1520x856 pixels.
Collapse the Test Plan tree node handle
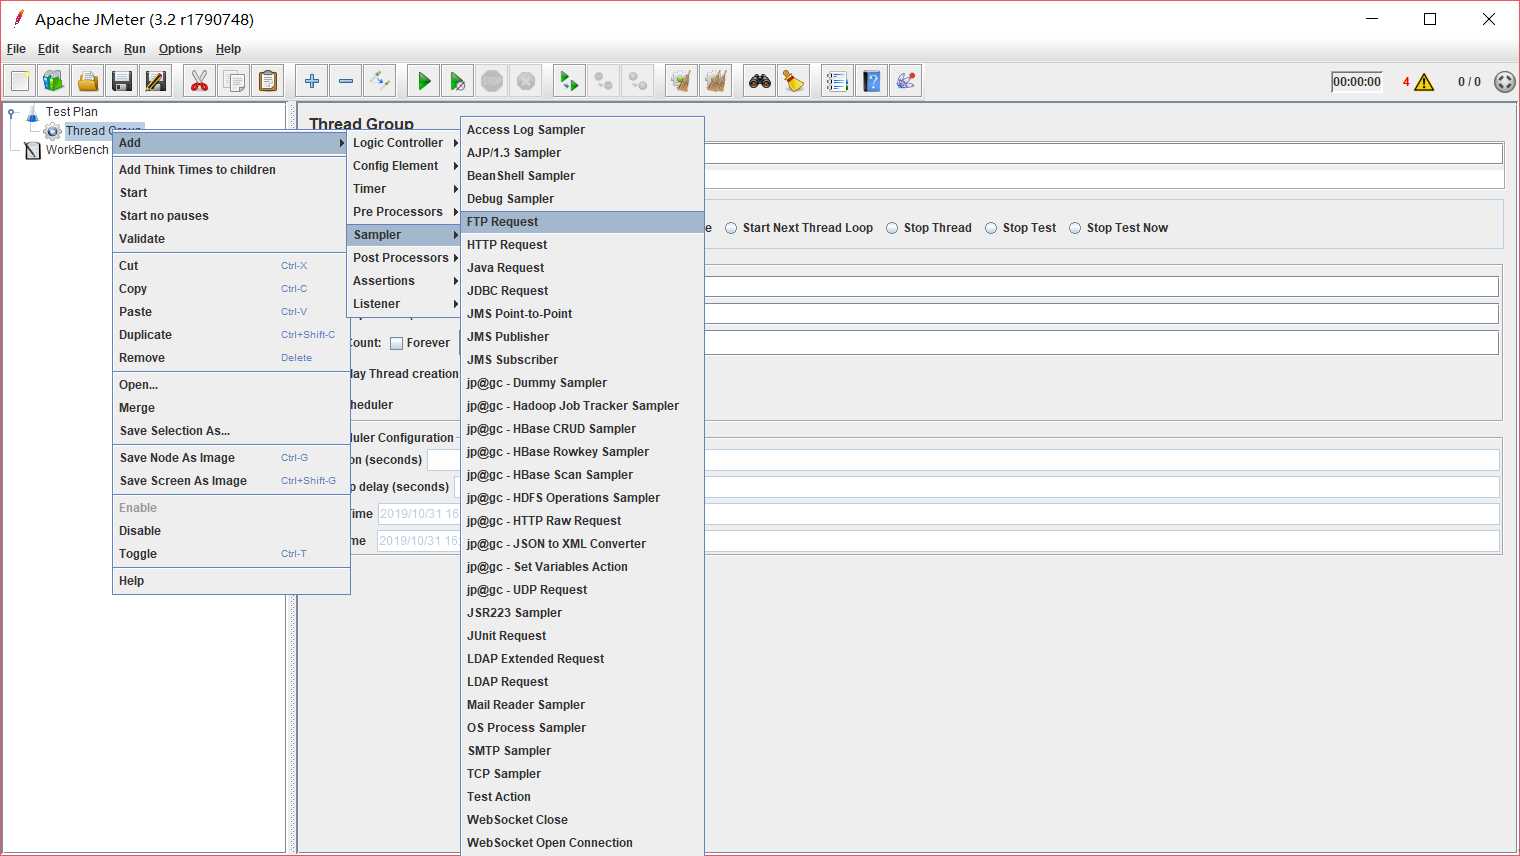tap(11, 113)
